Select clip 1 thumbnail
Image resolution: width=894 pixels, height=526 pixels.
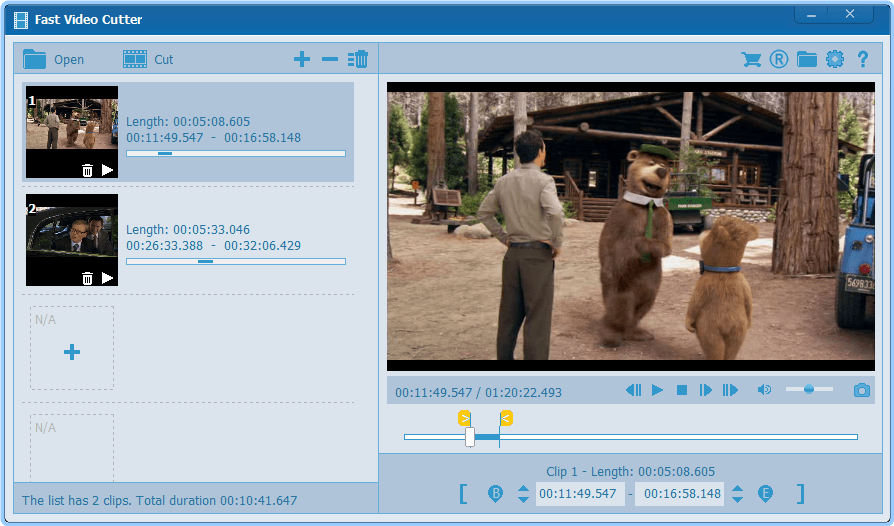click(72, 132)
